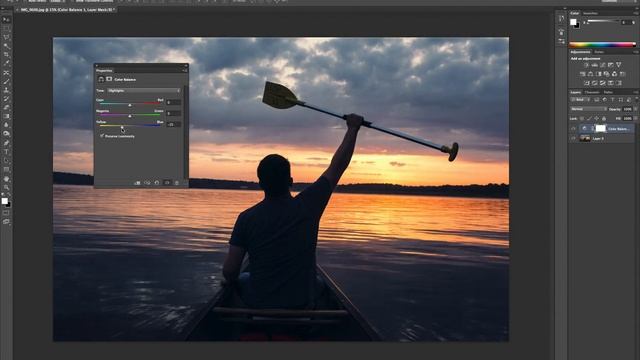Toggle Quick Mask mode in toolbar
Viewport: 640px width, 360px height.
coord(6,213)
